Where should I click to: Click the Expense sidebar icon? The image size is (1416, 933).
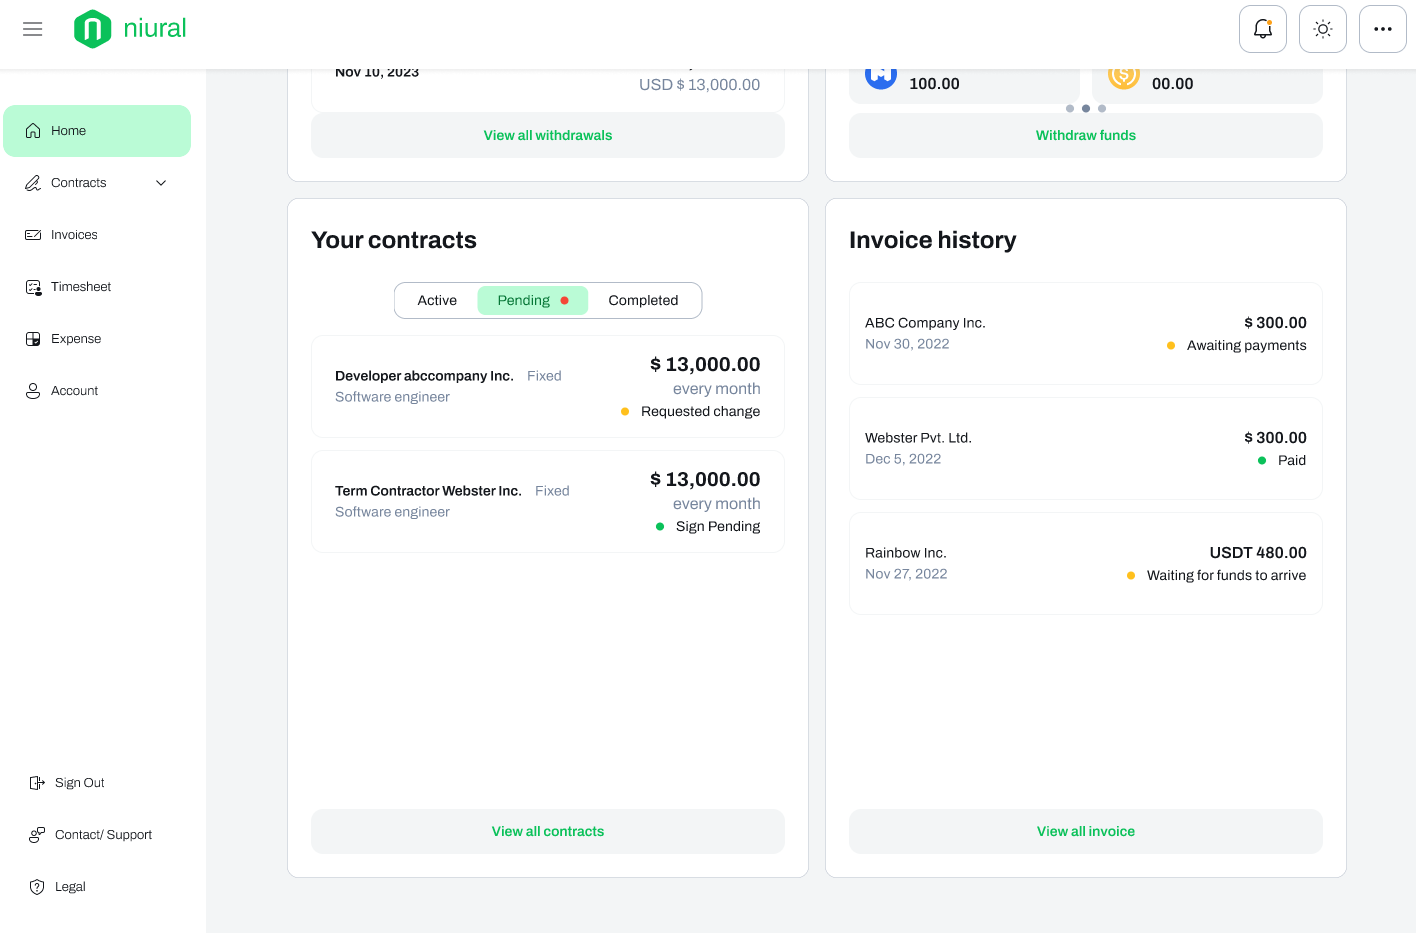coord(33,339)
